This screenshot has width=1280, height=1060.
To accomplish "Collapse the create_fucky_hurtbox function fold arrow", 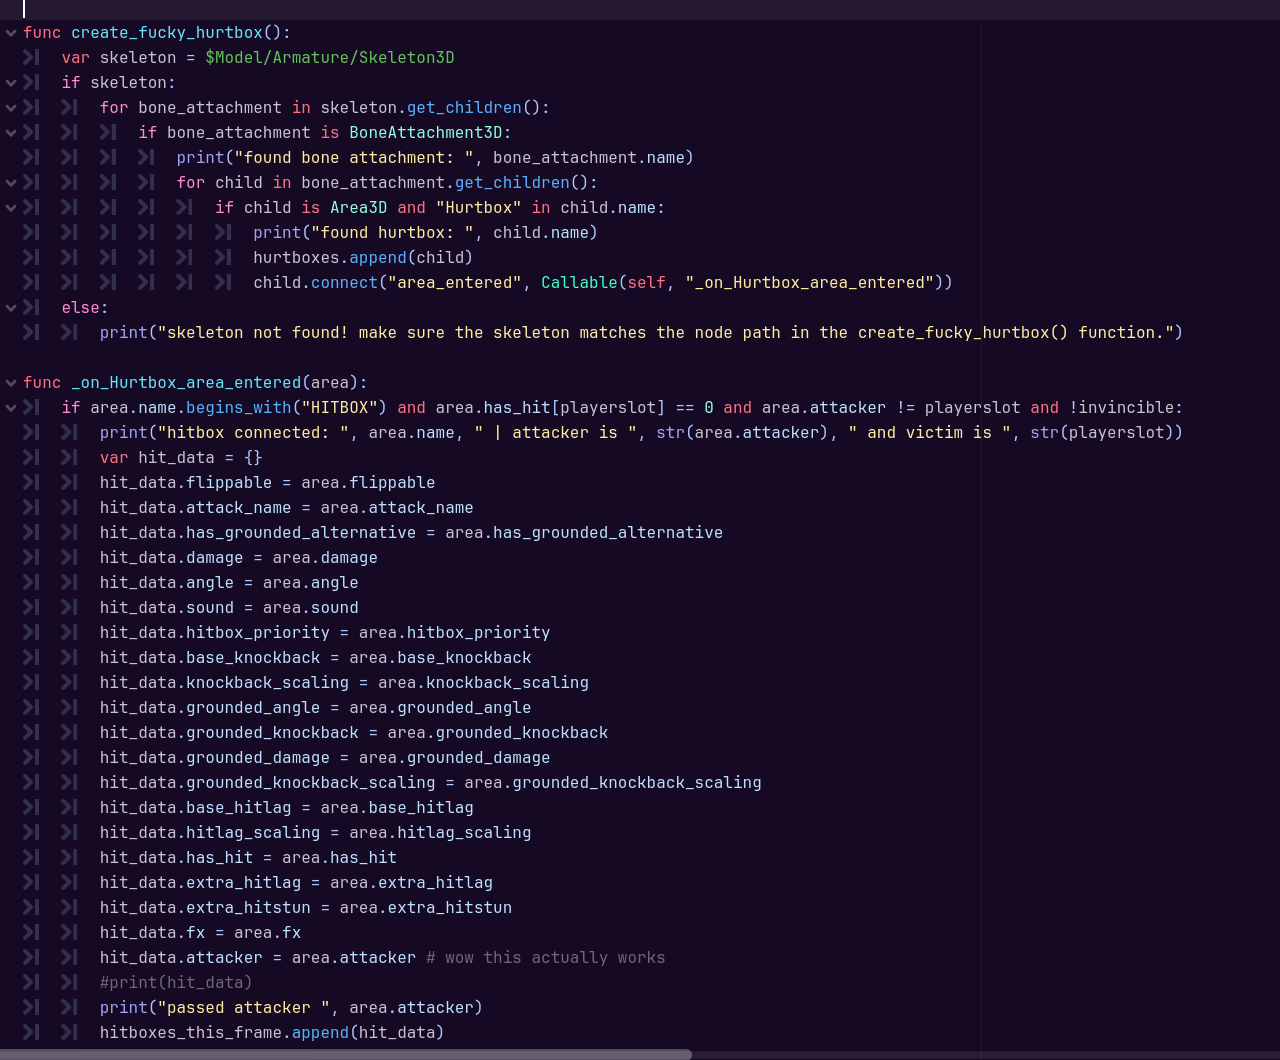I will pos(11,33).
